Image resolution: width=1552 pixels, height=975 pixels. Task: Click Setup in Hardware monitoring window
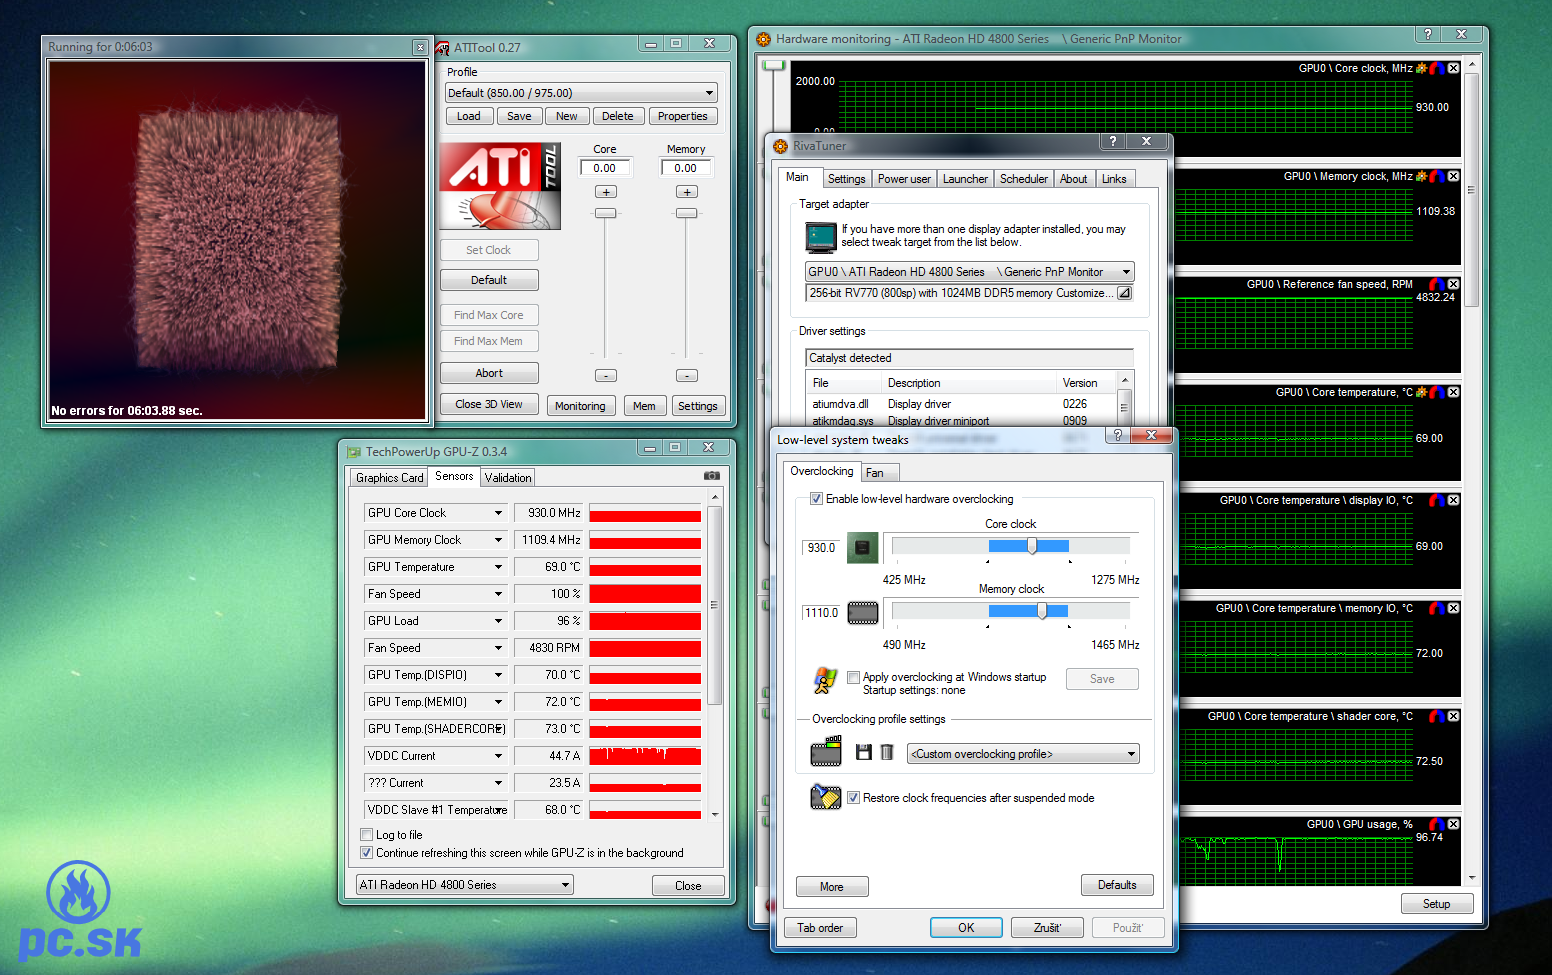click(x=1437, y=904)
